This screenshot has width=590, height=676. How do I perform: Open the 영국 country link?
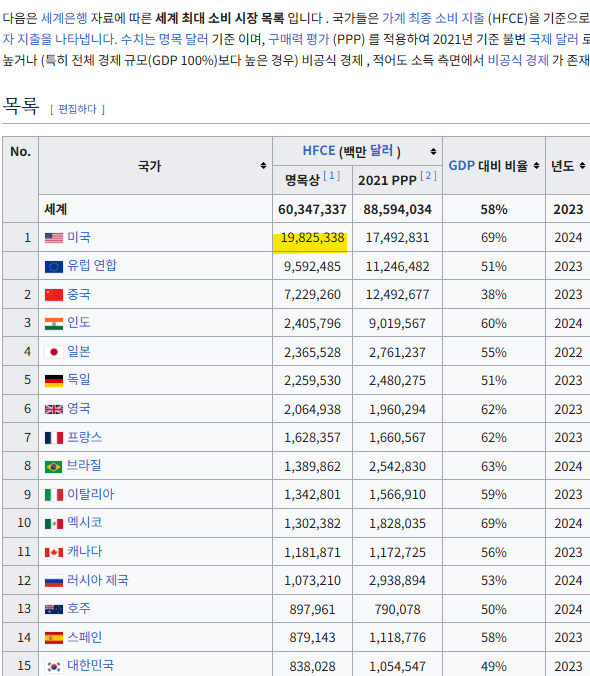tap(79, 408)
